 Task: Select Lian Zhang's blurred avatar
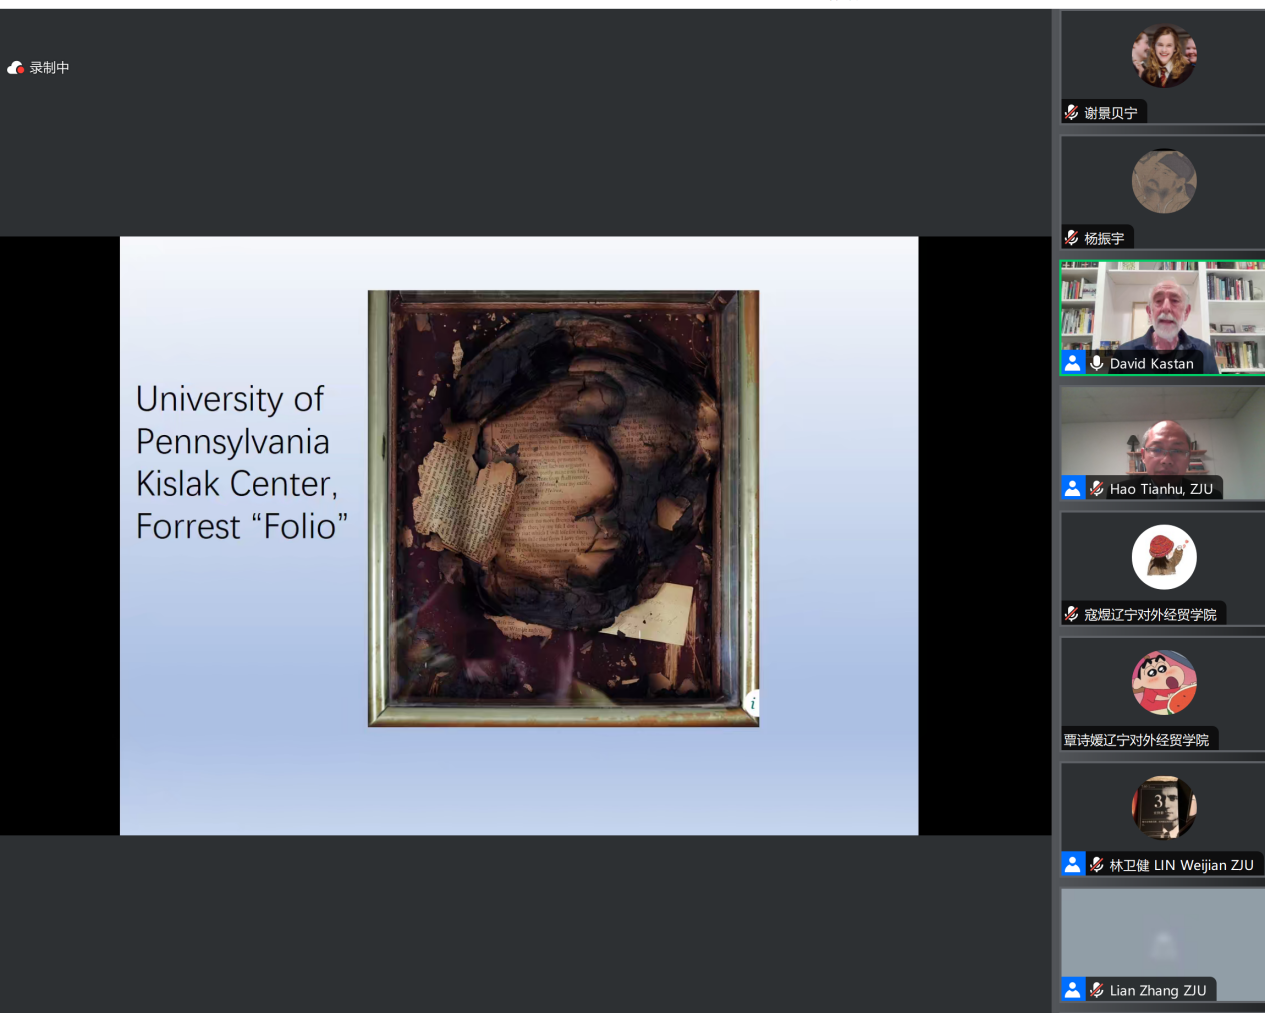pos(1164,943)
